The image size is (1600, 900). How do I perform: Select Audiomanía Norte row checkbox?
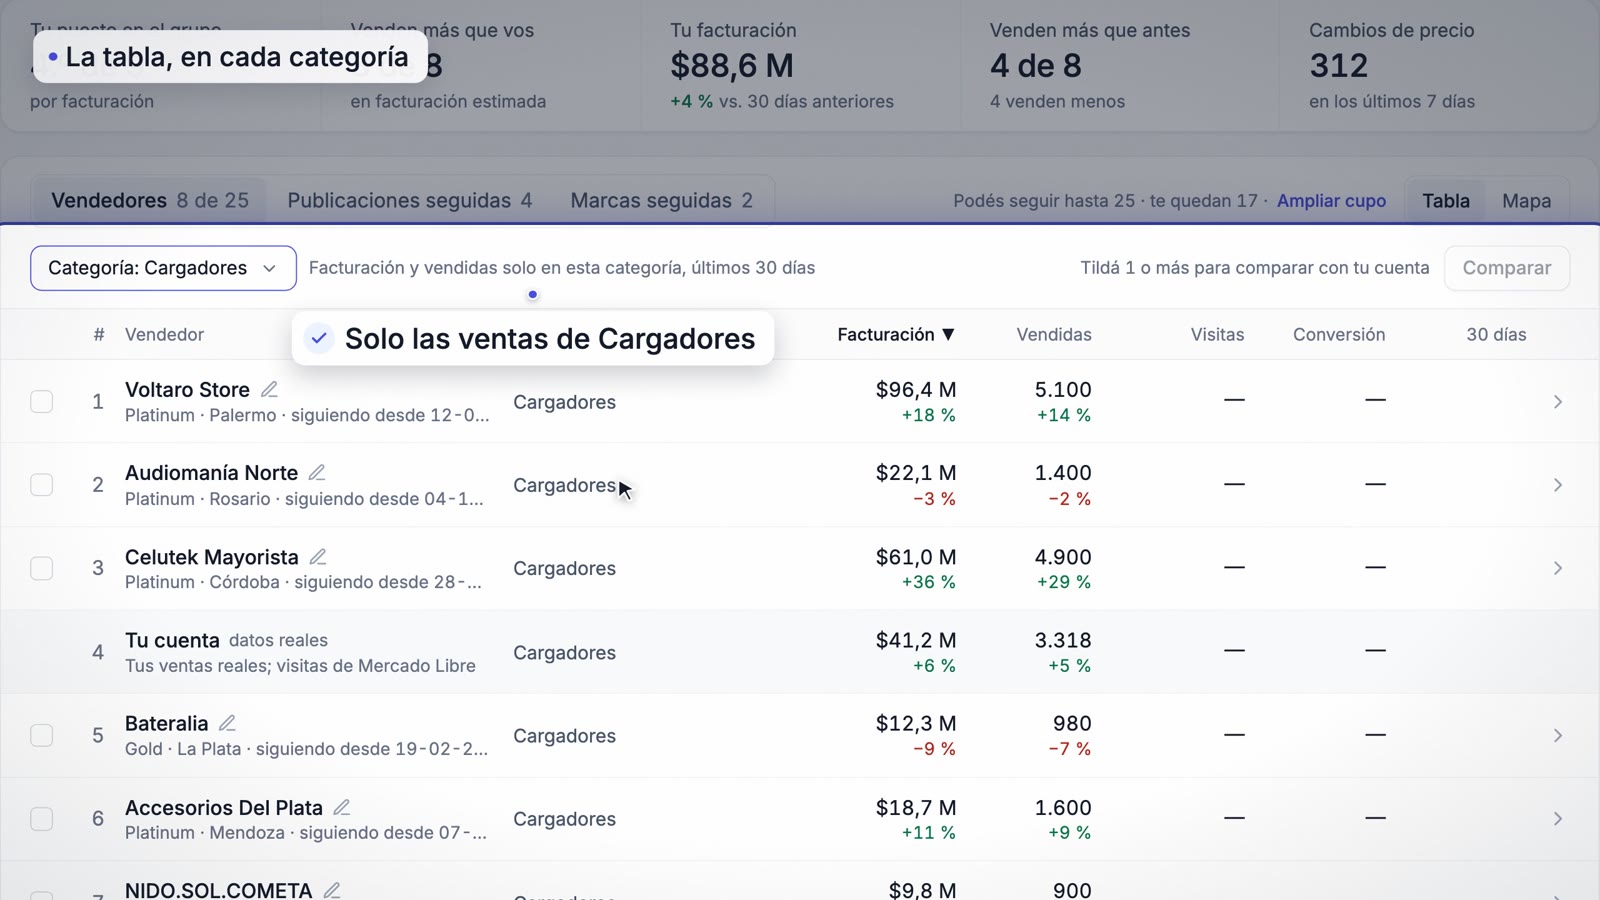(42, 485)
